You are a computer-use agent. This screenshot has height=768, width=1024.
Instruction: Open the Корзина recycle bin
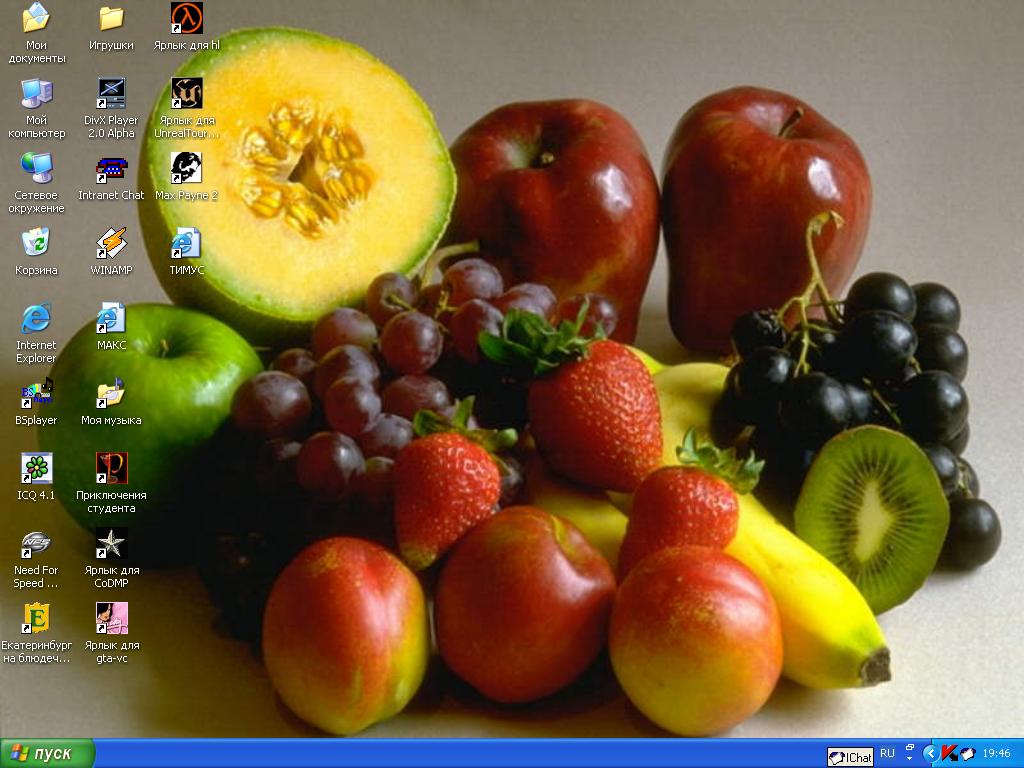pyautogui.click(x=36, y=243)
